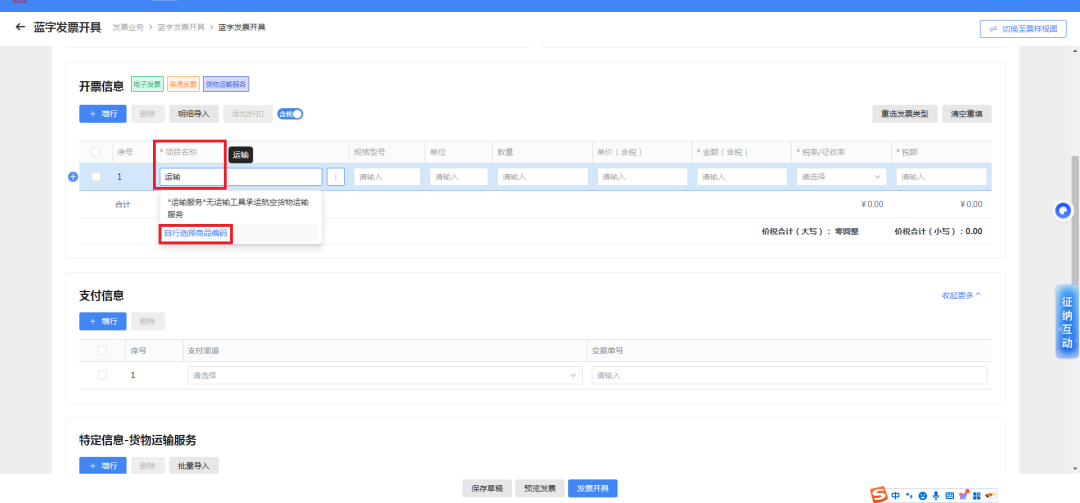Click the Sogou S logo on input toolbar
This screenshot has height=503, width=1080.
click(x=878, y=495)
